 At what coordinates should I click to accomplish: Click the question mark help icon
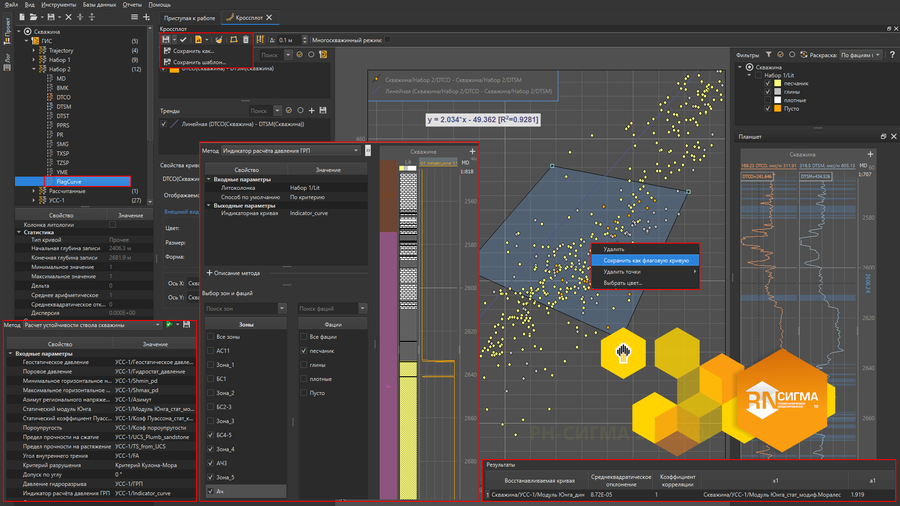point(892,55)
